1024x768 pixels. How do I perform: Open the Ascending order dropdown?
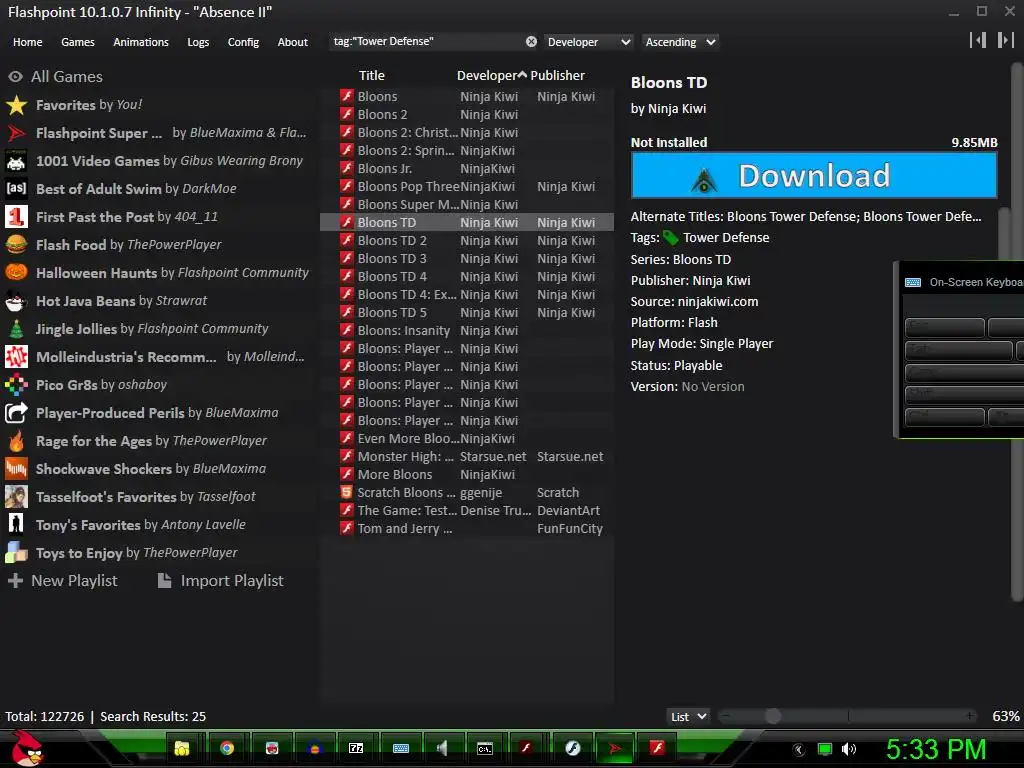pos(680,42)
